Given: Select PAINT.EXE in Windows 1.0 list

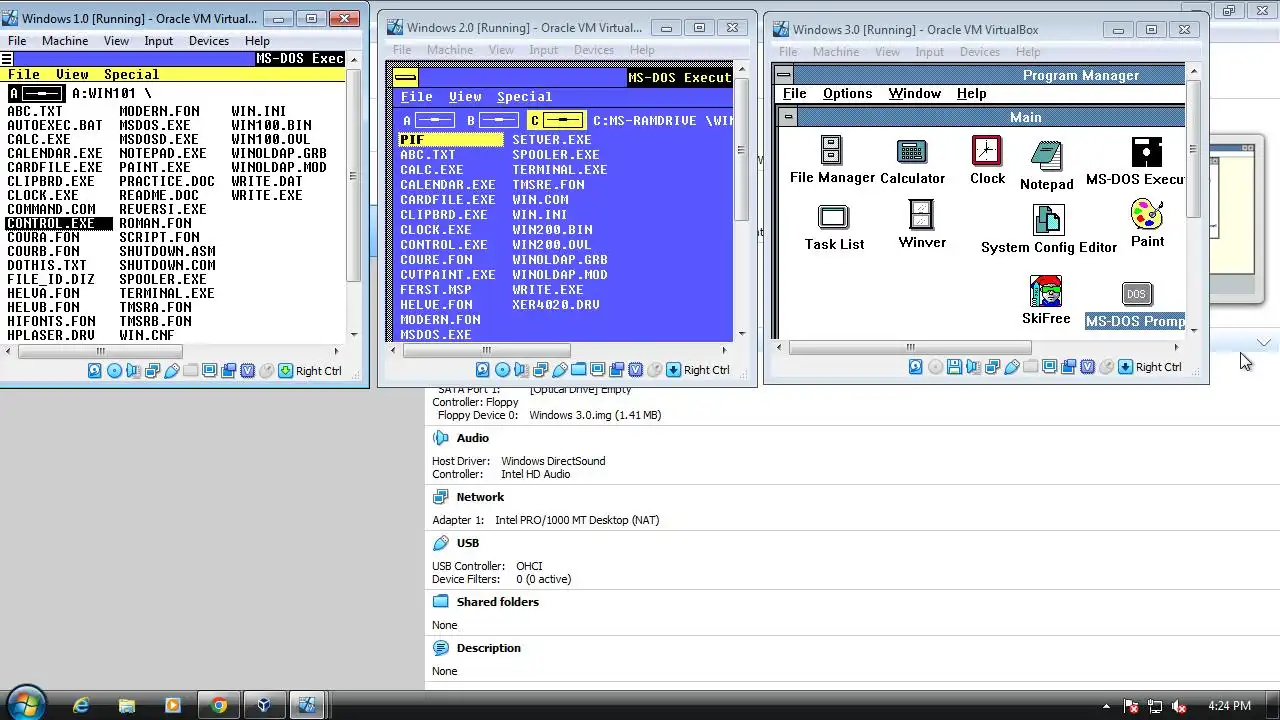Looking at the screenshot, I should point(155,167).
